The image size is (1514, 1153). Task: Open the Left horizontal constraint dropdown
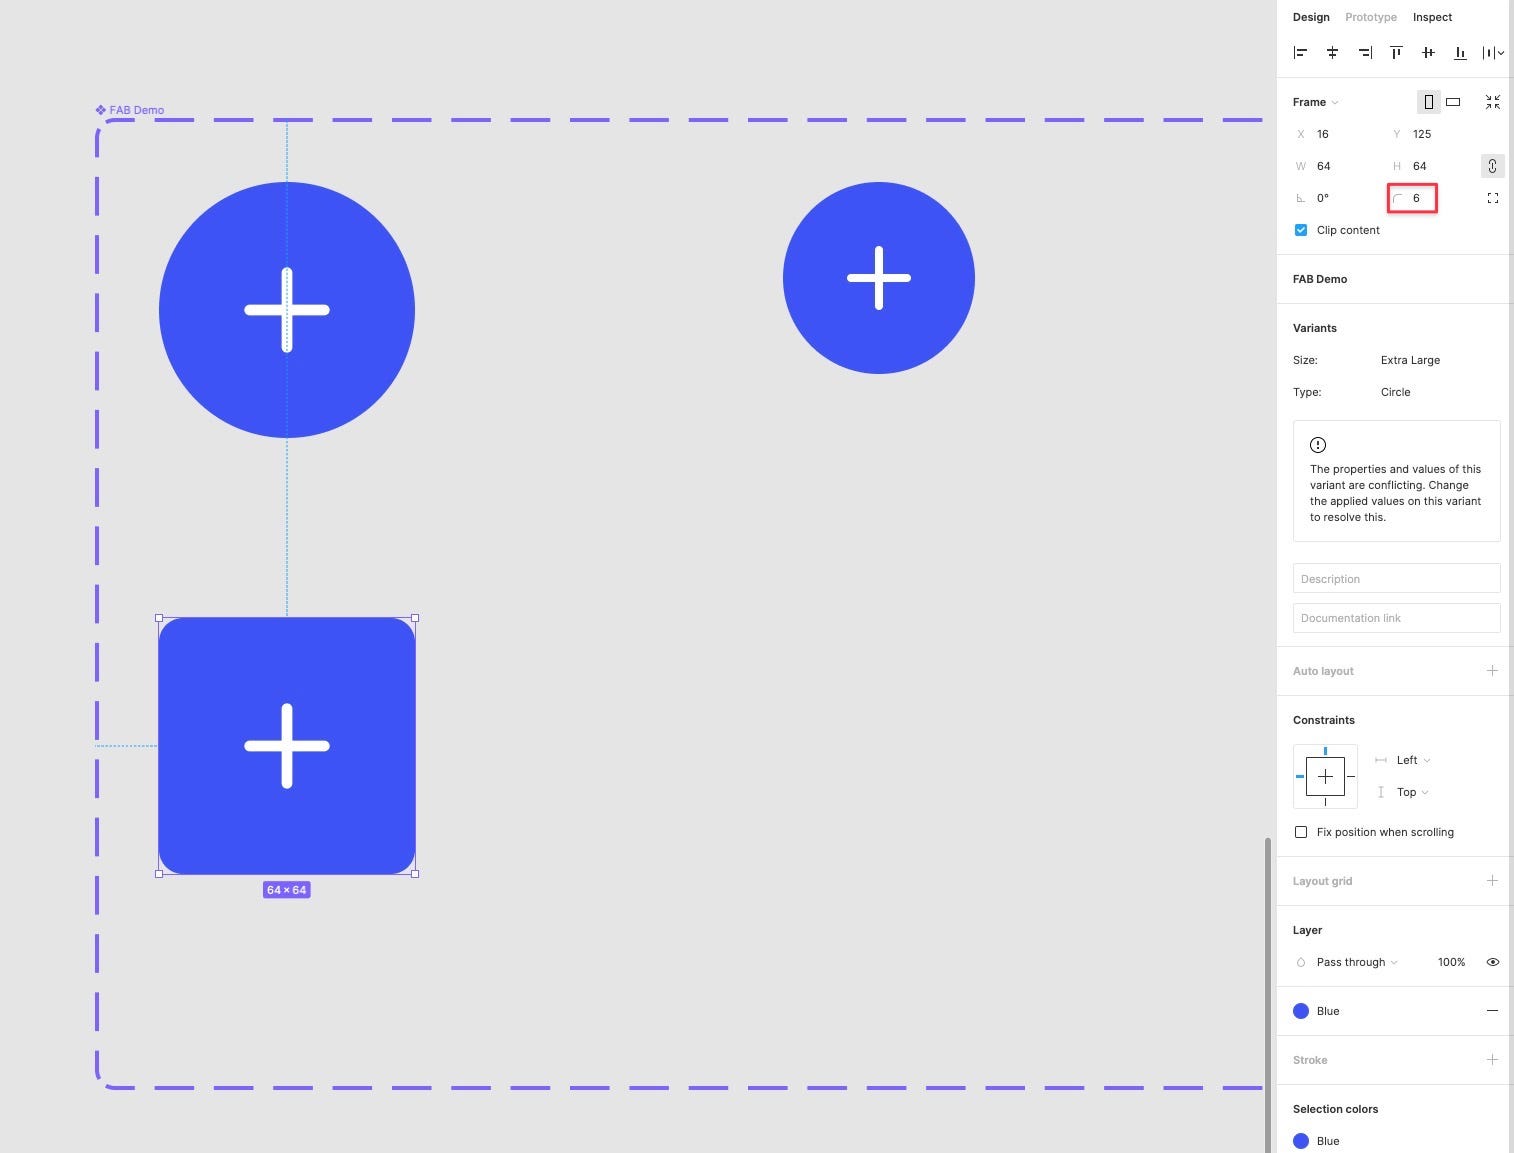click(1413, 760)
